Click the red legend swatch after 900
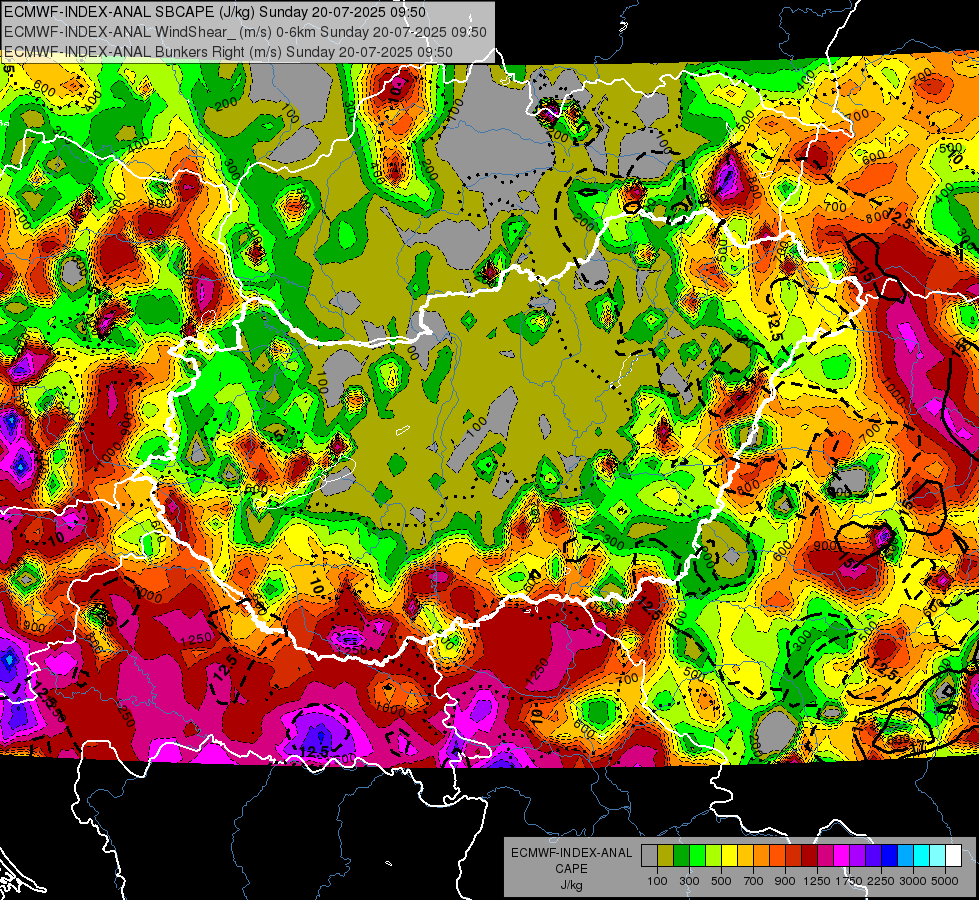This screenshot has height=900, width=979. tap(794, 856)
